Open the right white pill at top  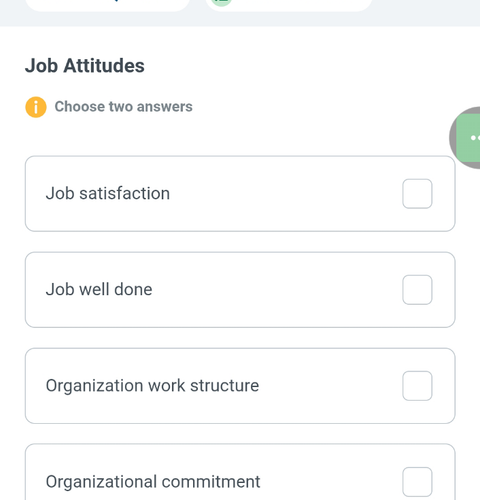(x=289, y=4)
